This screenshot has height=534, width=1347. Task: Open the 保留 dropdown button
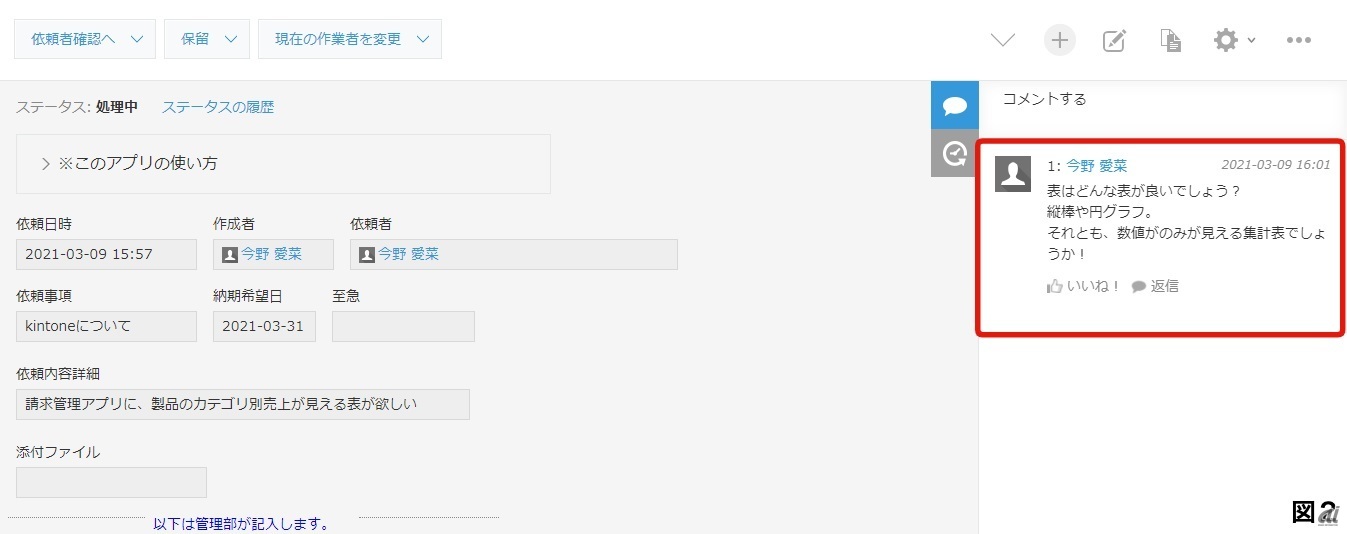[206, 39]
